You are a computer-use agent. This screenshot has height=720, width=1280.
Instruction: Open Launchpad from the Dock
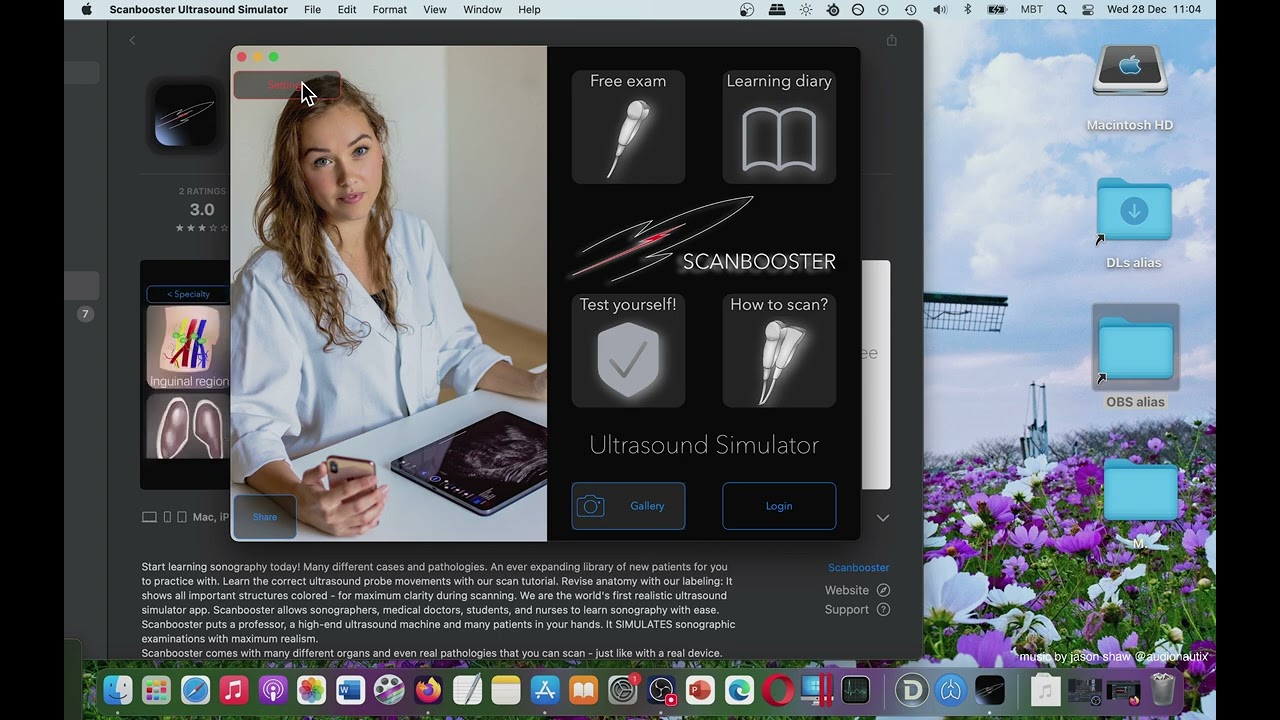click(156, 690)
